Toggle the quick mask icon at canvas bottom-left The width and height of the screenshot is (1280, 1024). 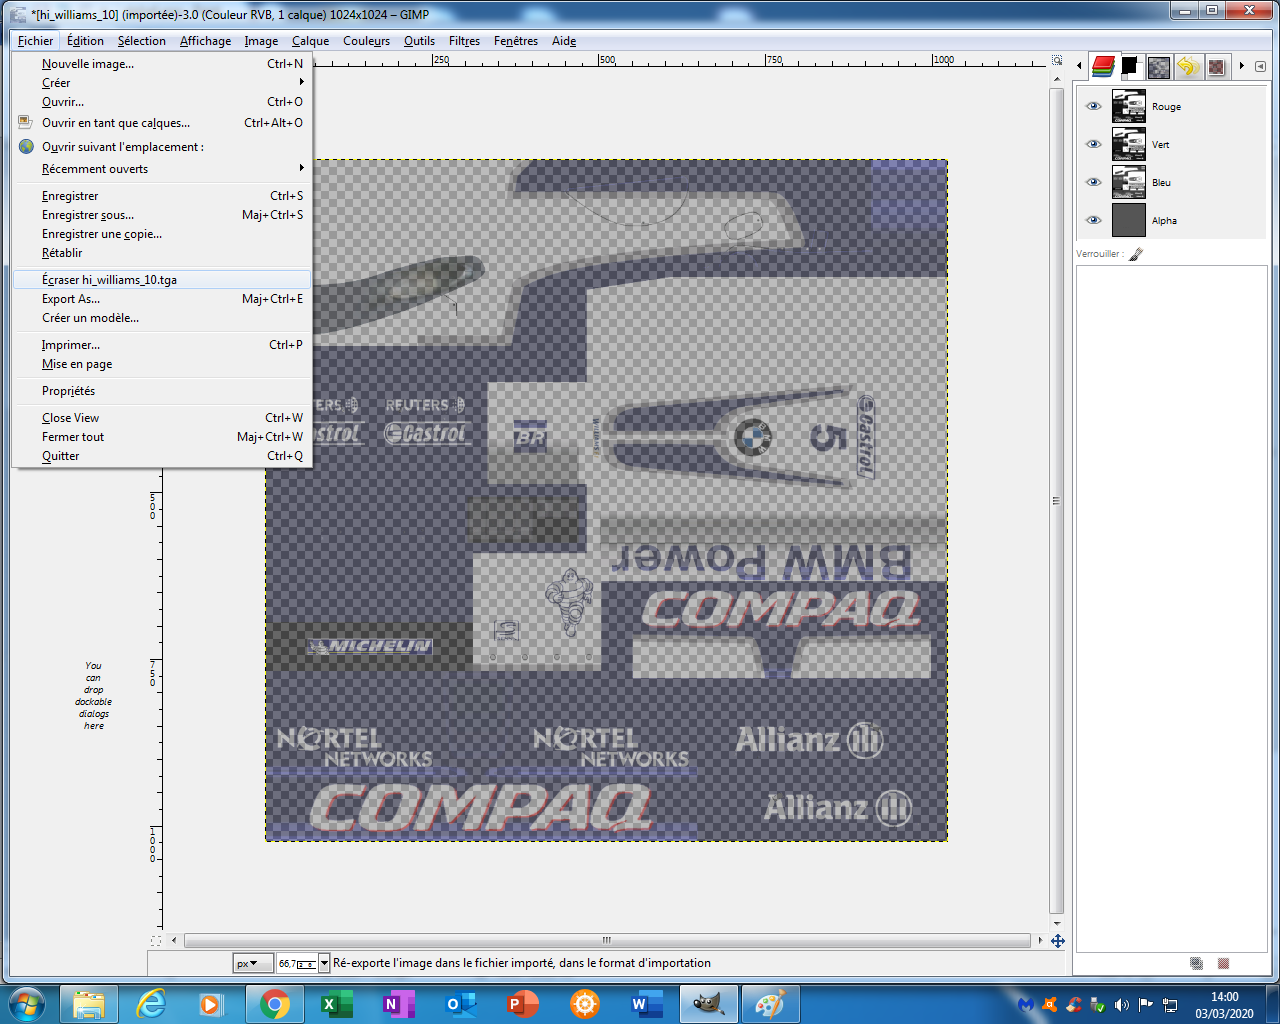coord(155,941)
